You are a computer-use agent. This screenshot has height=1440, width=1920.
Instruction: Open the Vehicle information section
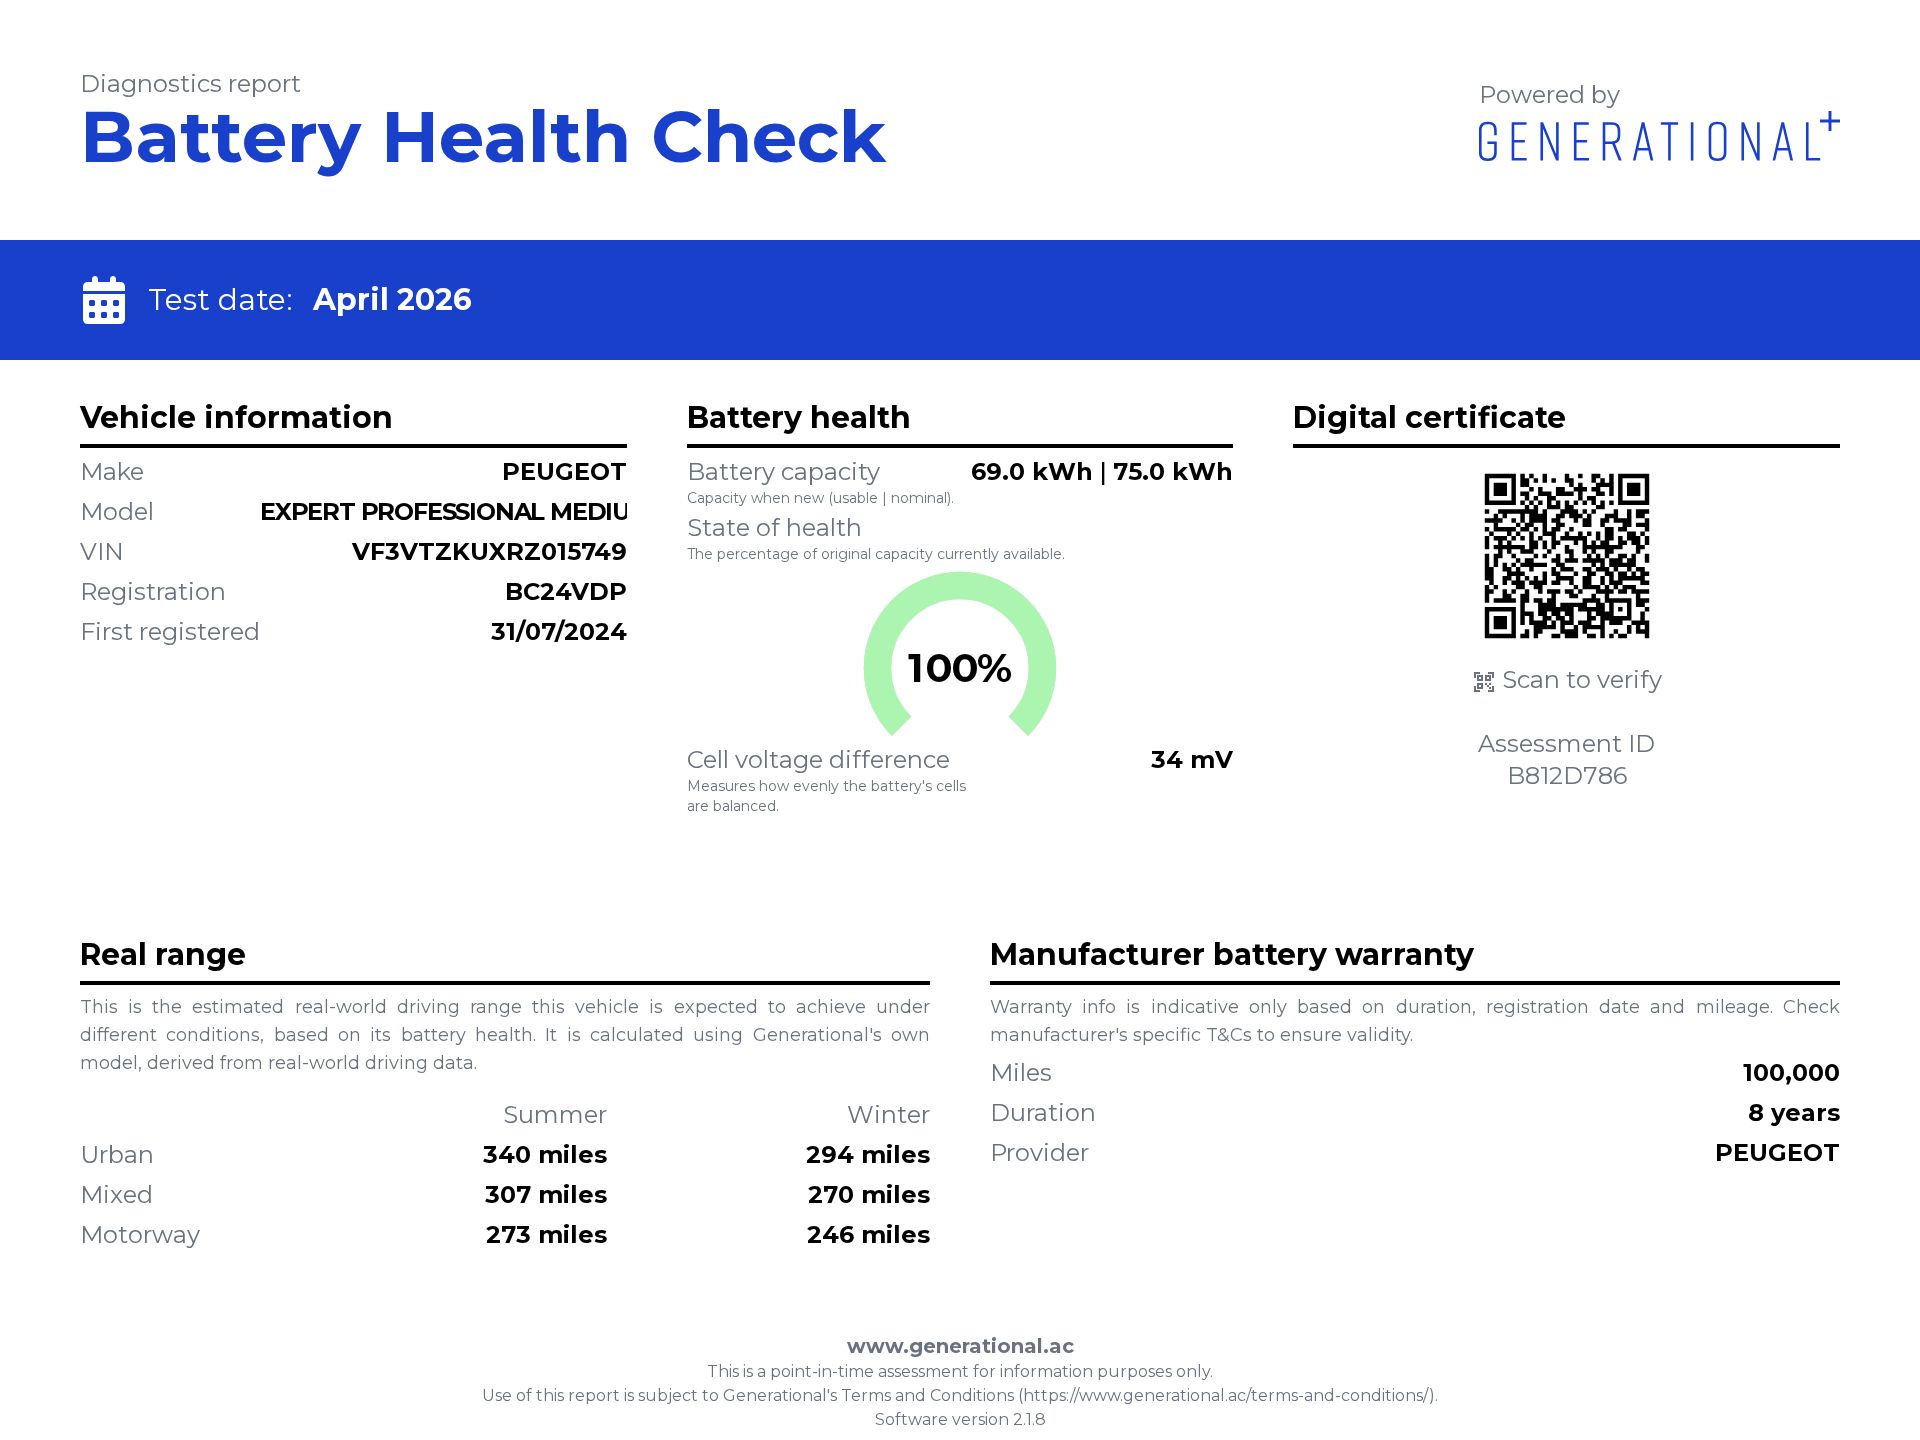tap(236, 417)
